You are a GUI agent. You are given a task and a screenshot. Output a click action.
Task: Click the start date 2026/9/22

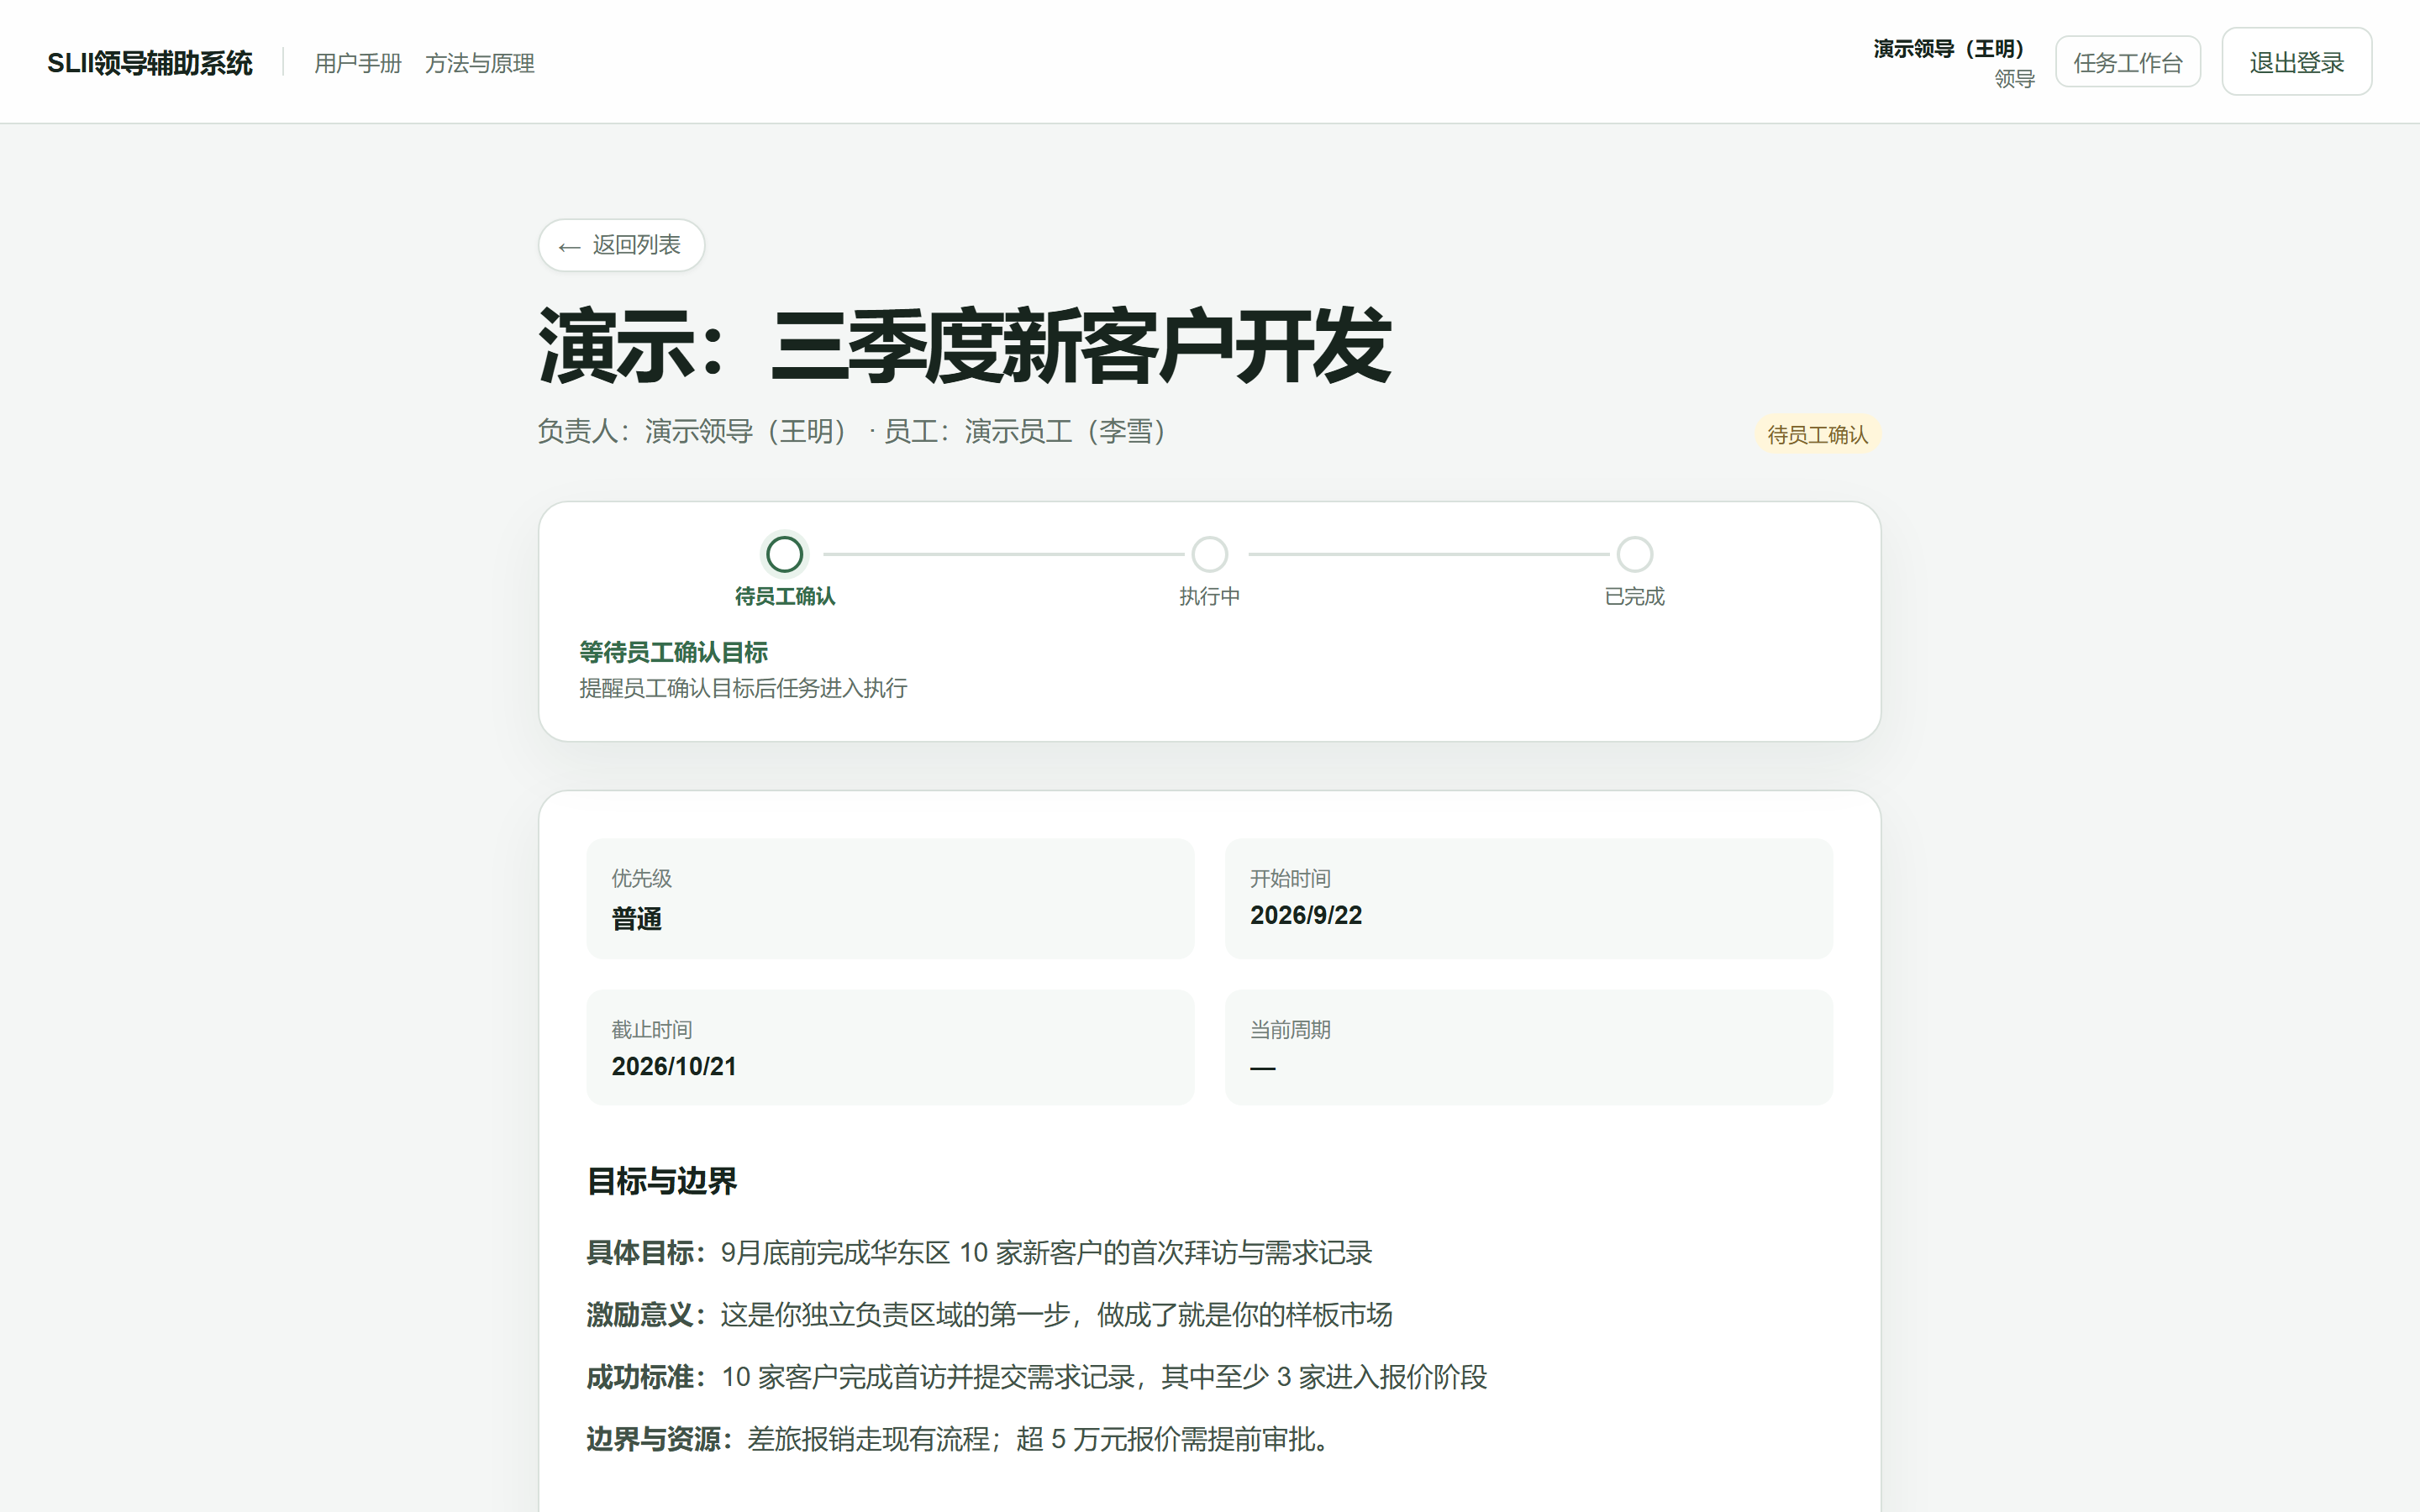(1305, 915)
